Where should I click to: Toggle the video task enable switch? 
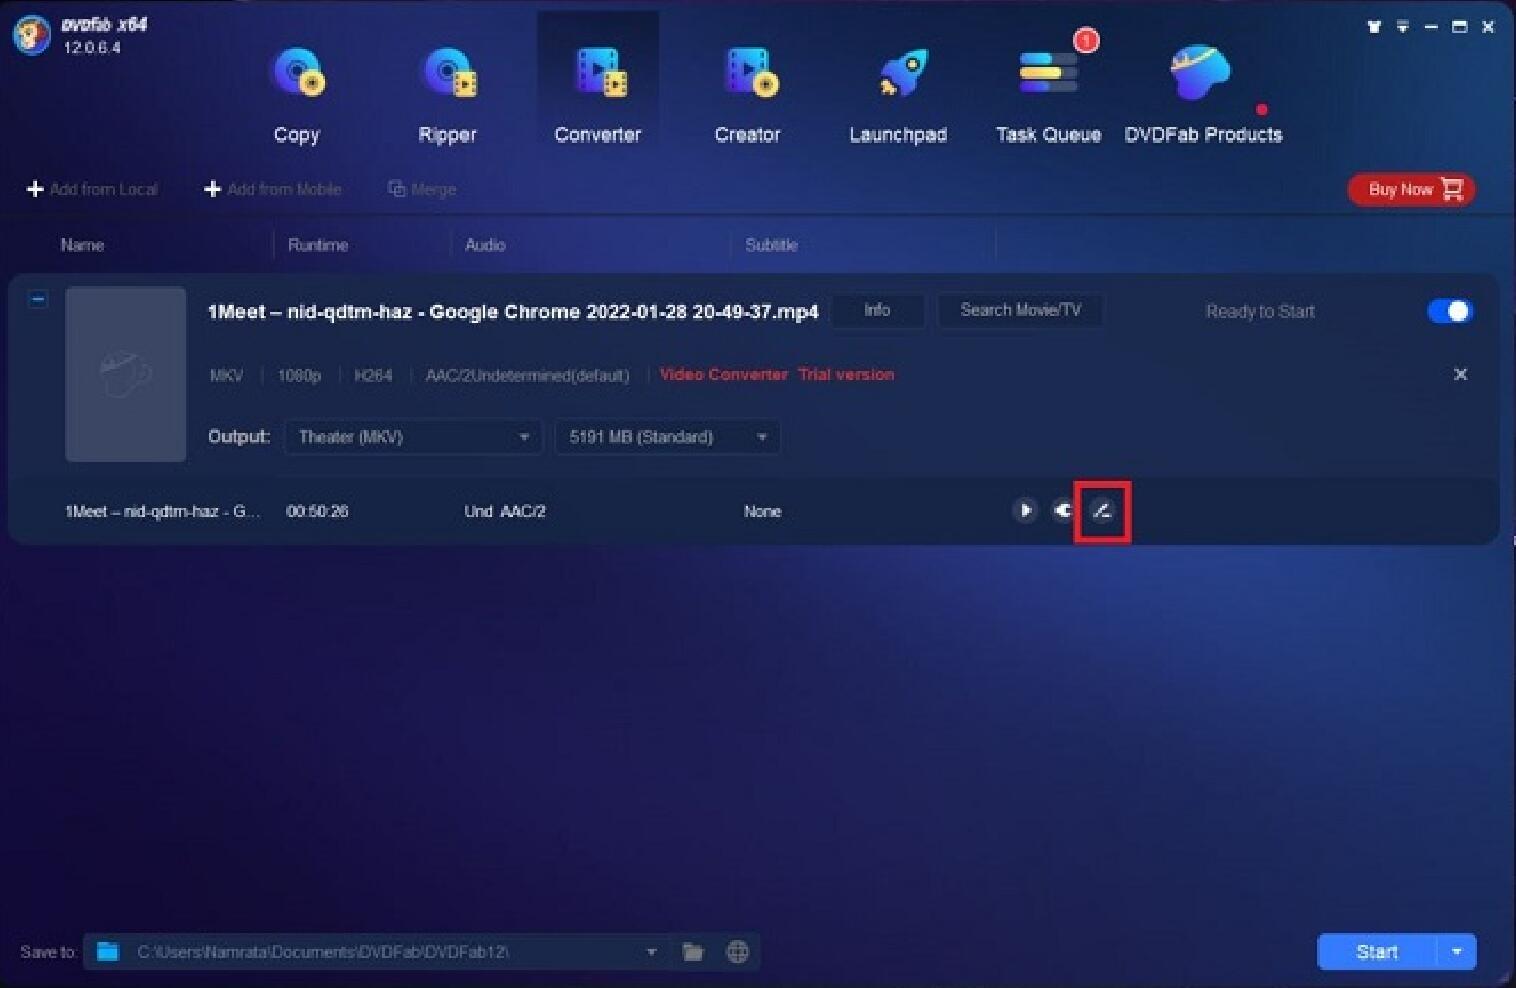click(x=1449, y=311)
